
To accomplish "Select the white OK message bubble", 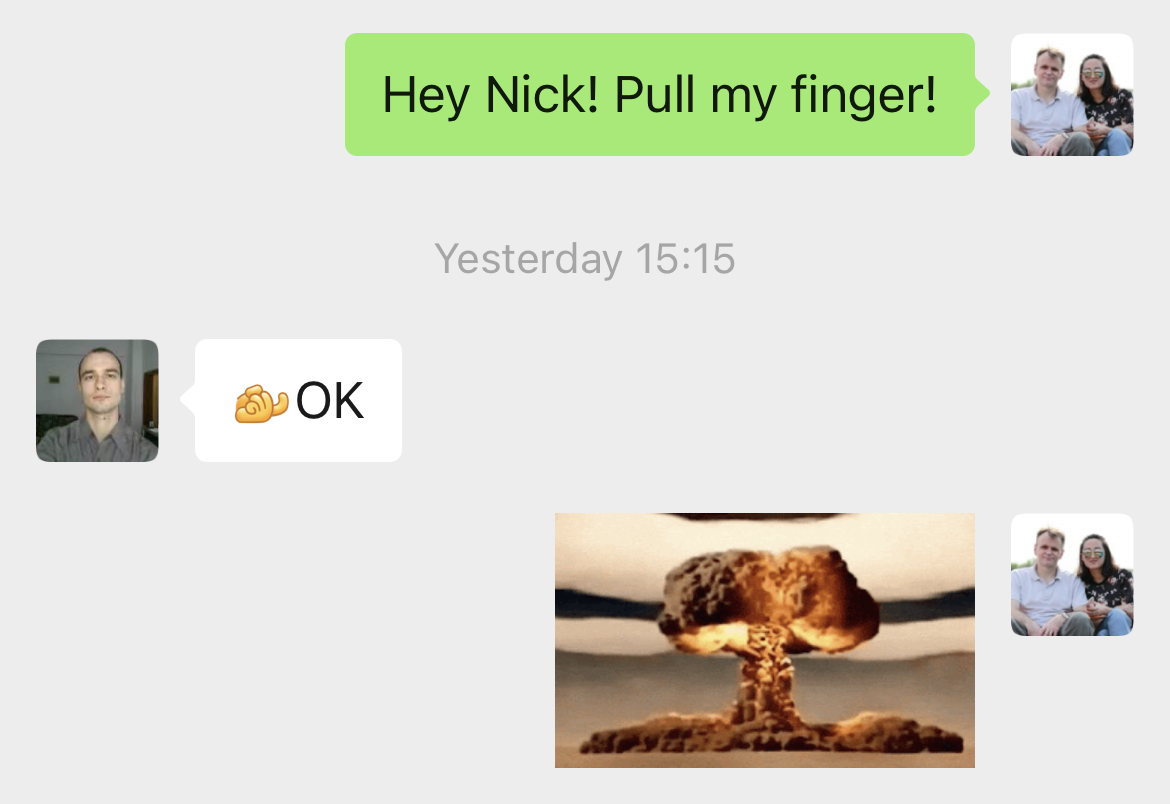I will coord(298,401).
